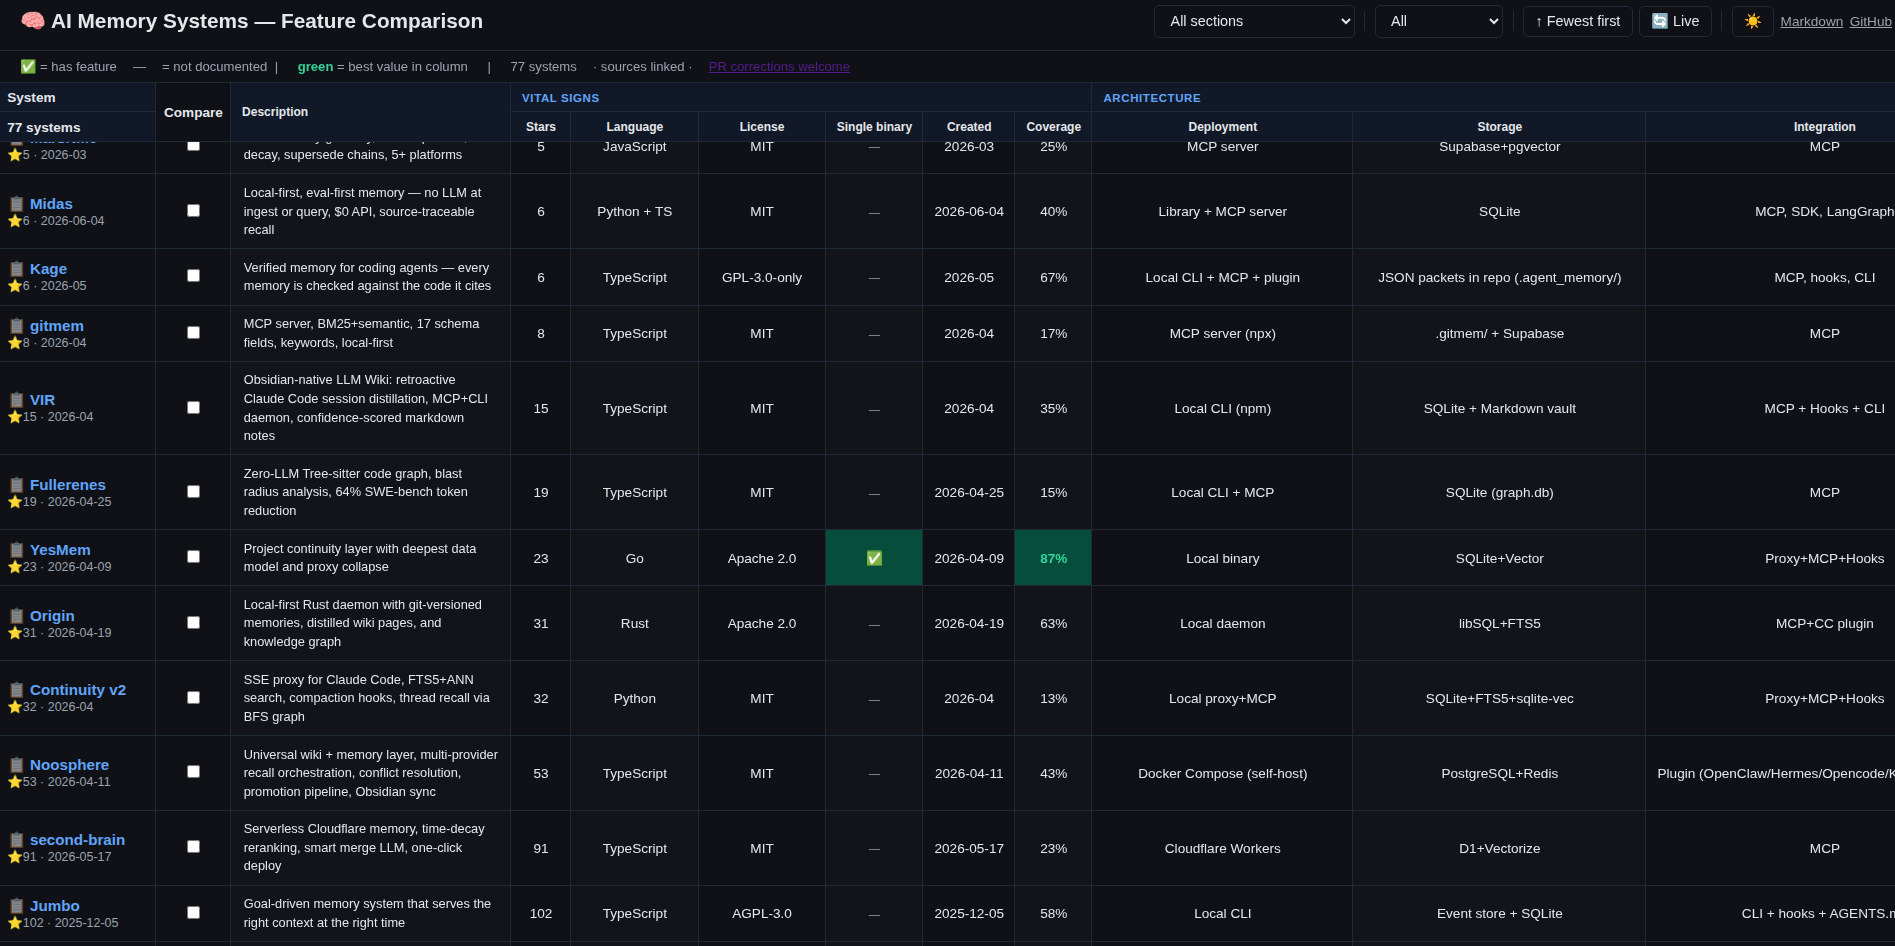Image resolution: width=1895 pixels, height=946 pixels.
Task: Click the green checkmark in legend
Action: (28, 67)
